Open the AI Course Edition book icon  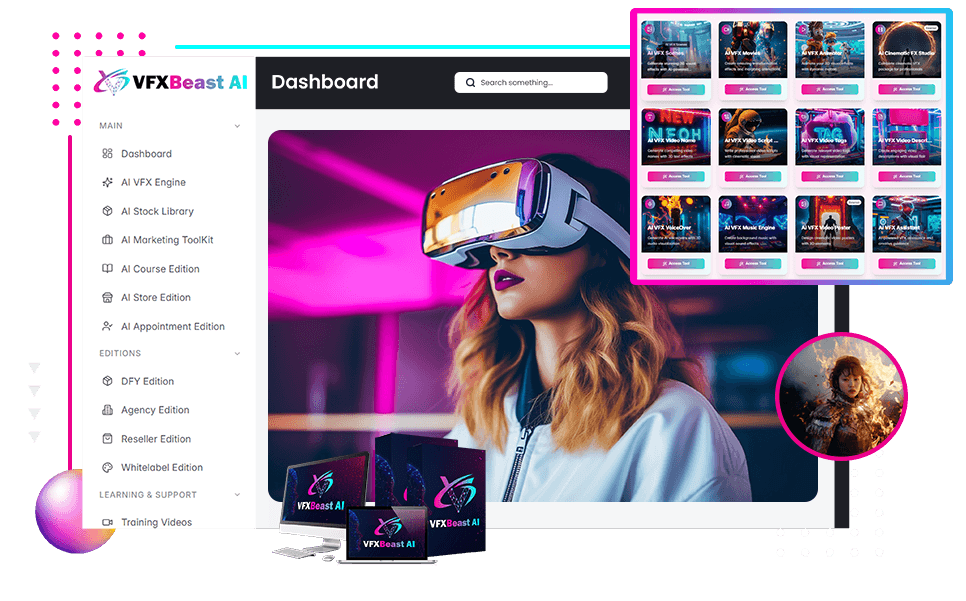pos(108,269)
